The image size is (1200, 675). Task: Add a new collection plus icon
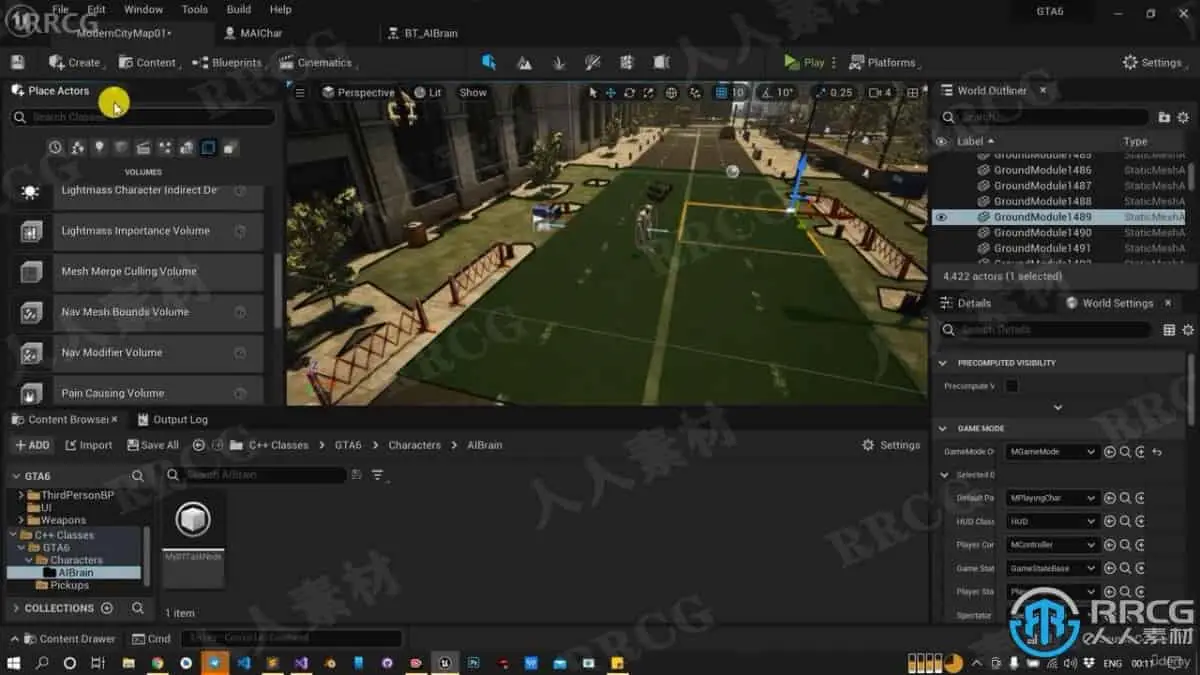[107, 608]
